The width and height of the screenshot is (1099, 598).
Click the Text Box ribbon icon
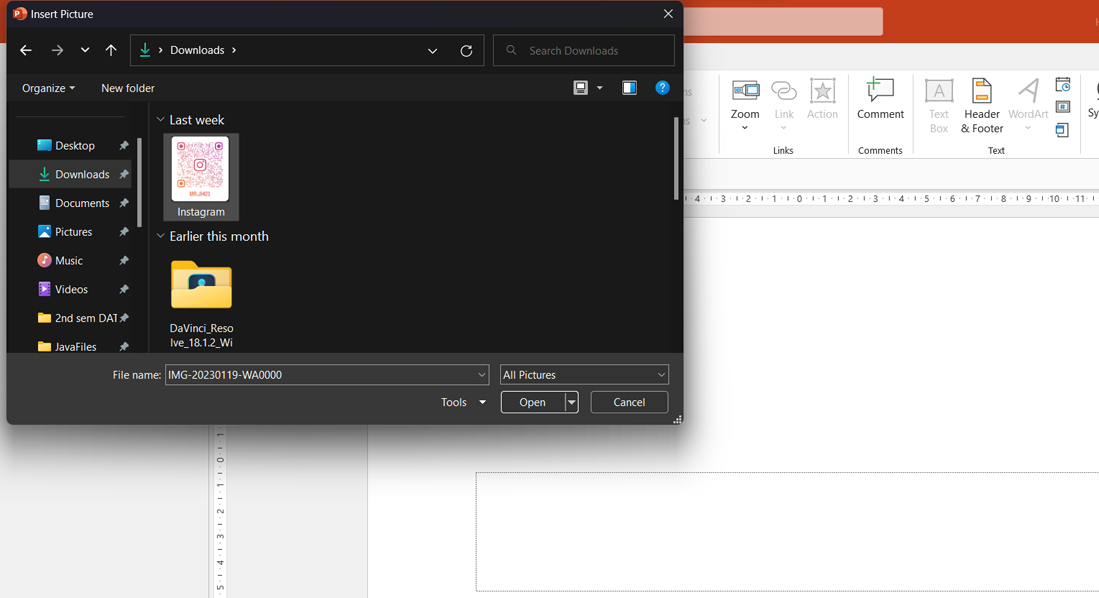pos(938,106)
